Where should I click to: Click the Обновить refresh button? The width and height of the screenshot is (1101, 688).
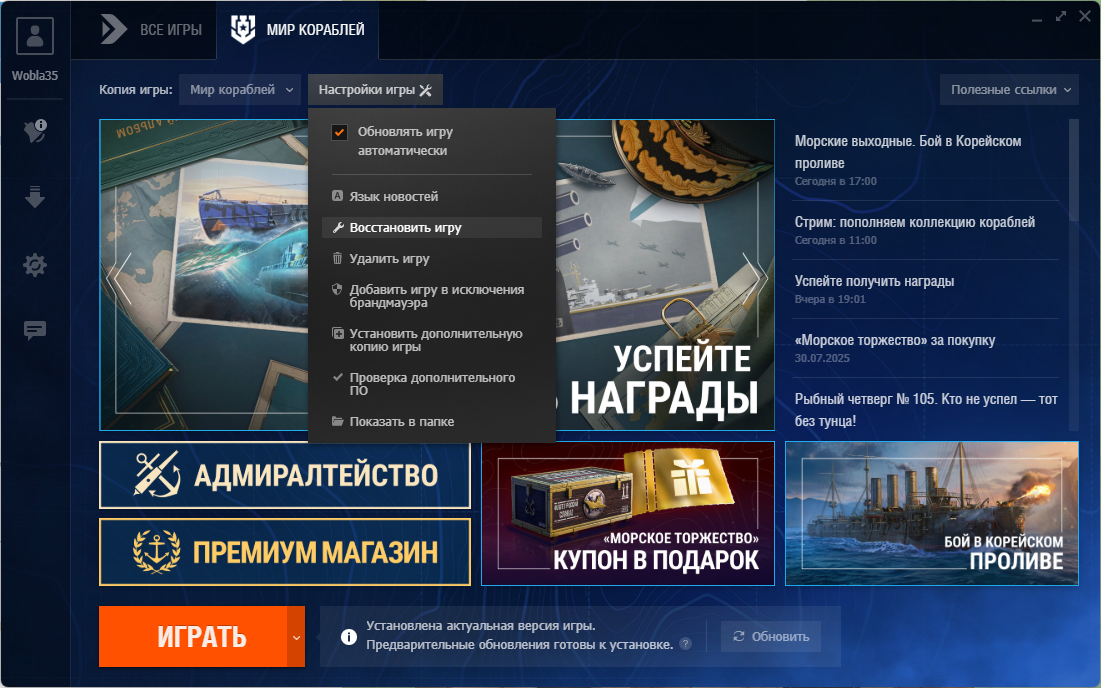coord(771,637)
